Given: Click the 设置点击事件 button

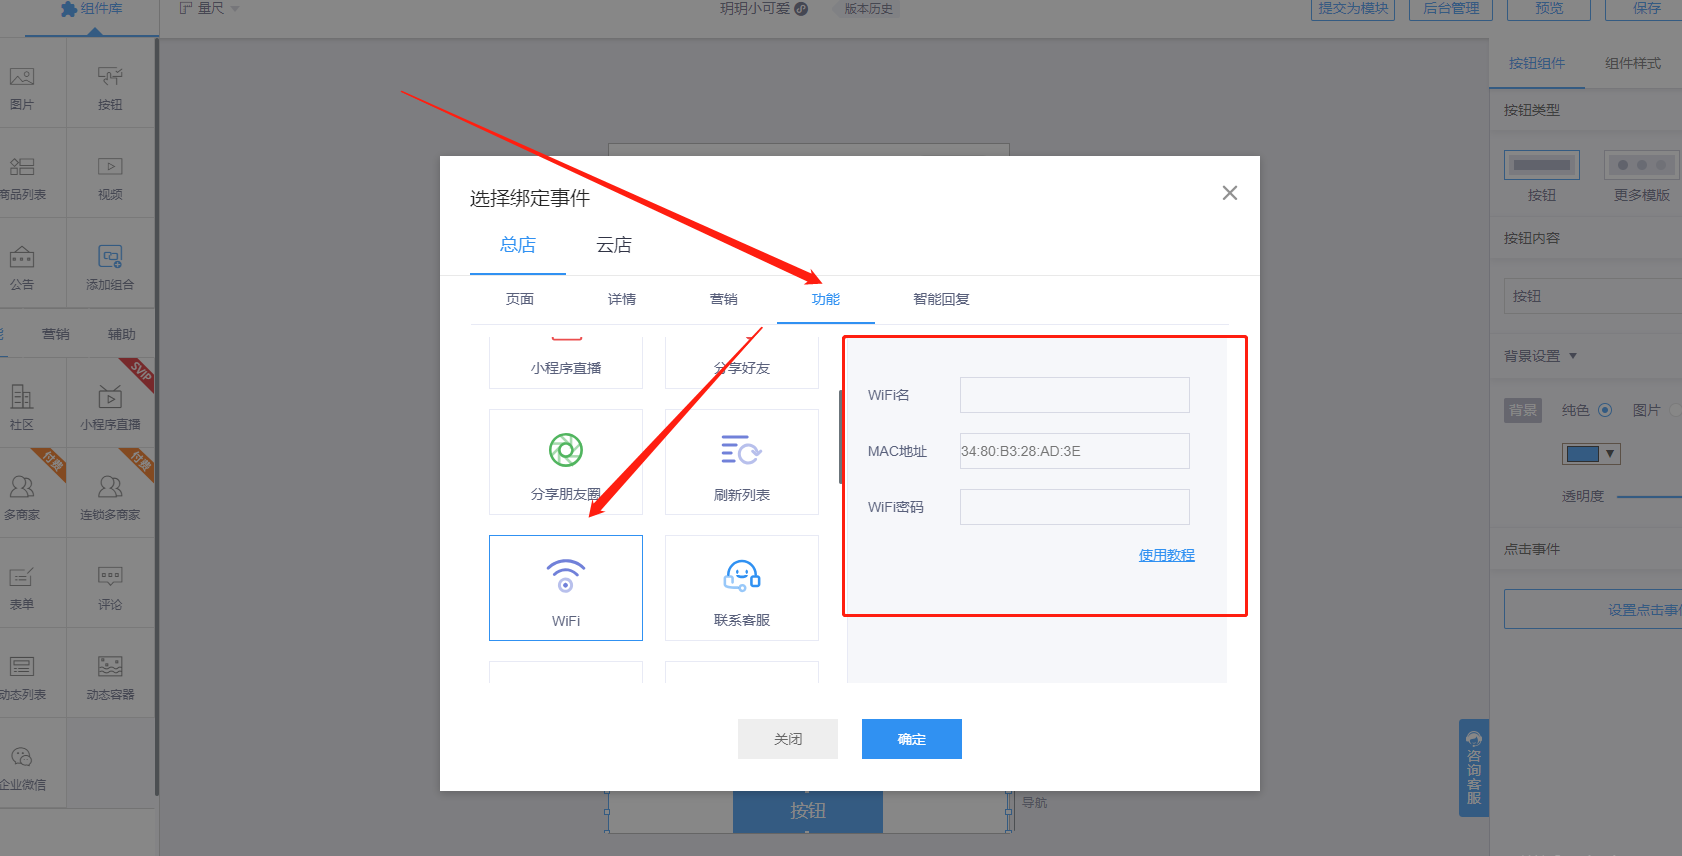Looking at the screenshot, I should tap(1593, 609).
